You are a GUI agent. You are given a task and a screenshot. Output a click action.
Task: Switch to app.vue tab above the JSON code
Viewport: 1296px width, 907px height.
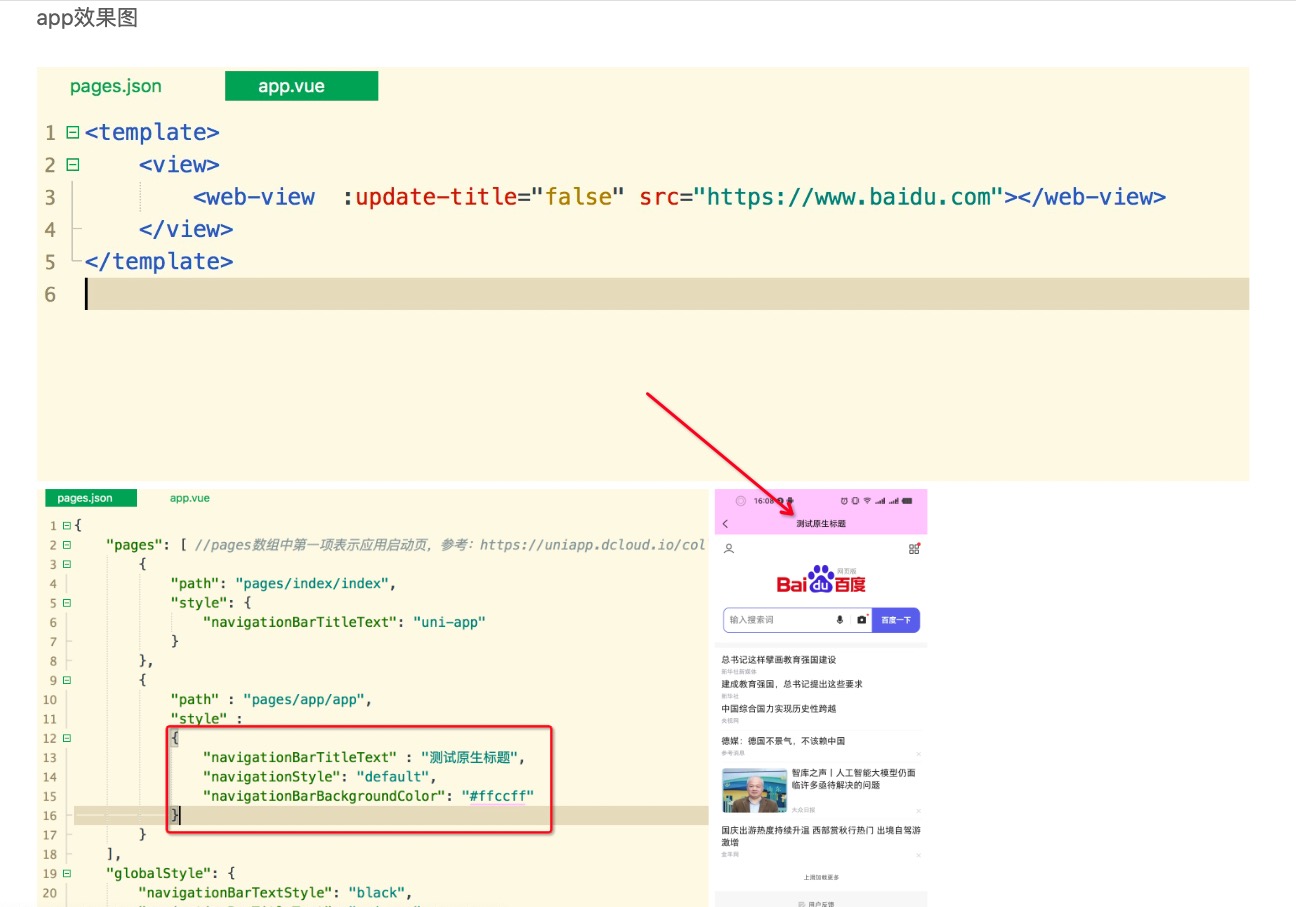click(190, 498)
